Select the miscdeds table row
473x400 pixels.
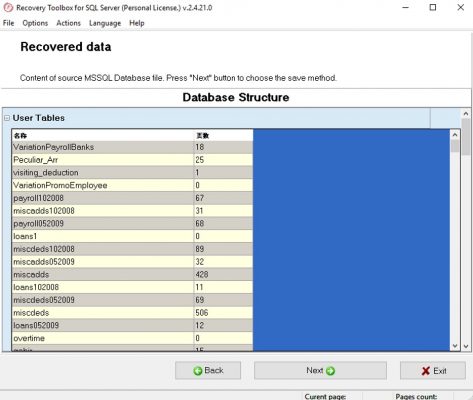click(132, 313)
